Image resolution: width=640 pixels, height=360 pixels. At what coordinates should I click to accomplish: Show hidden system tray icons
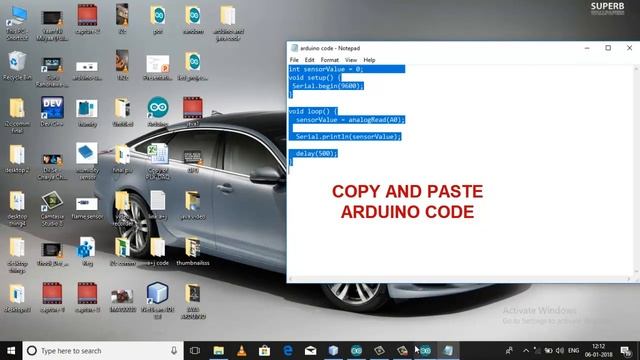pos(526,351)
